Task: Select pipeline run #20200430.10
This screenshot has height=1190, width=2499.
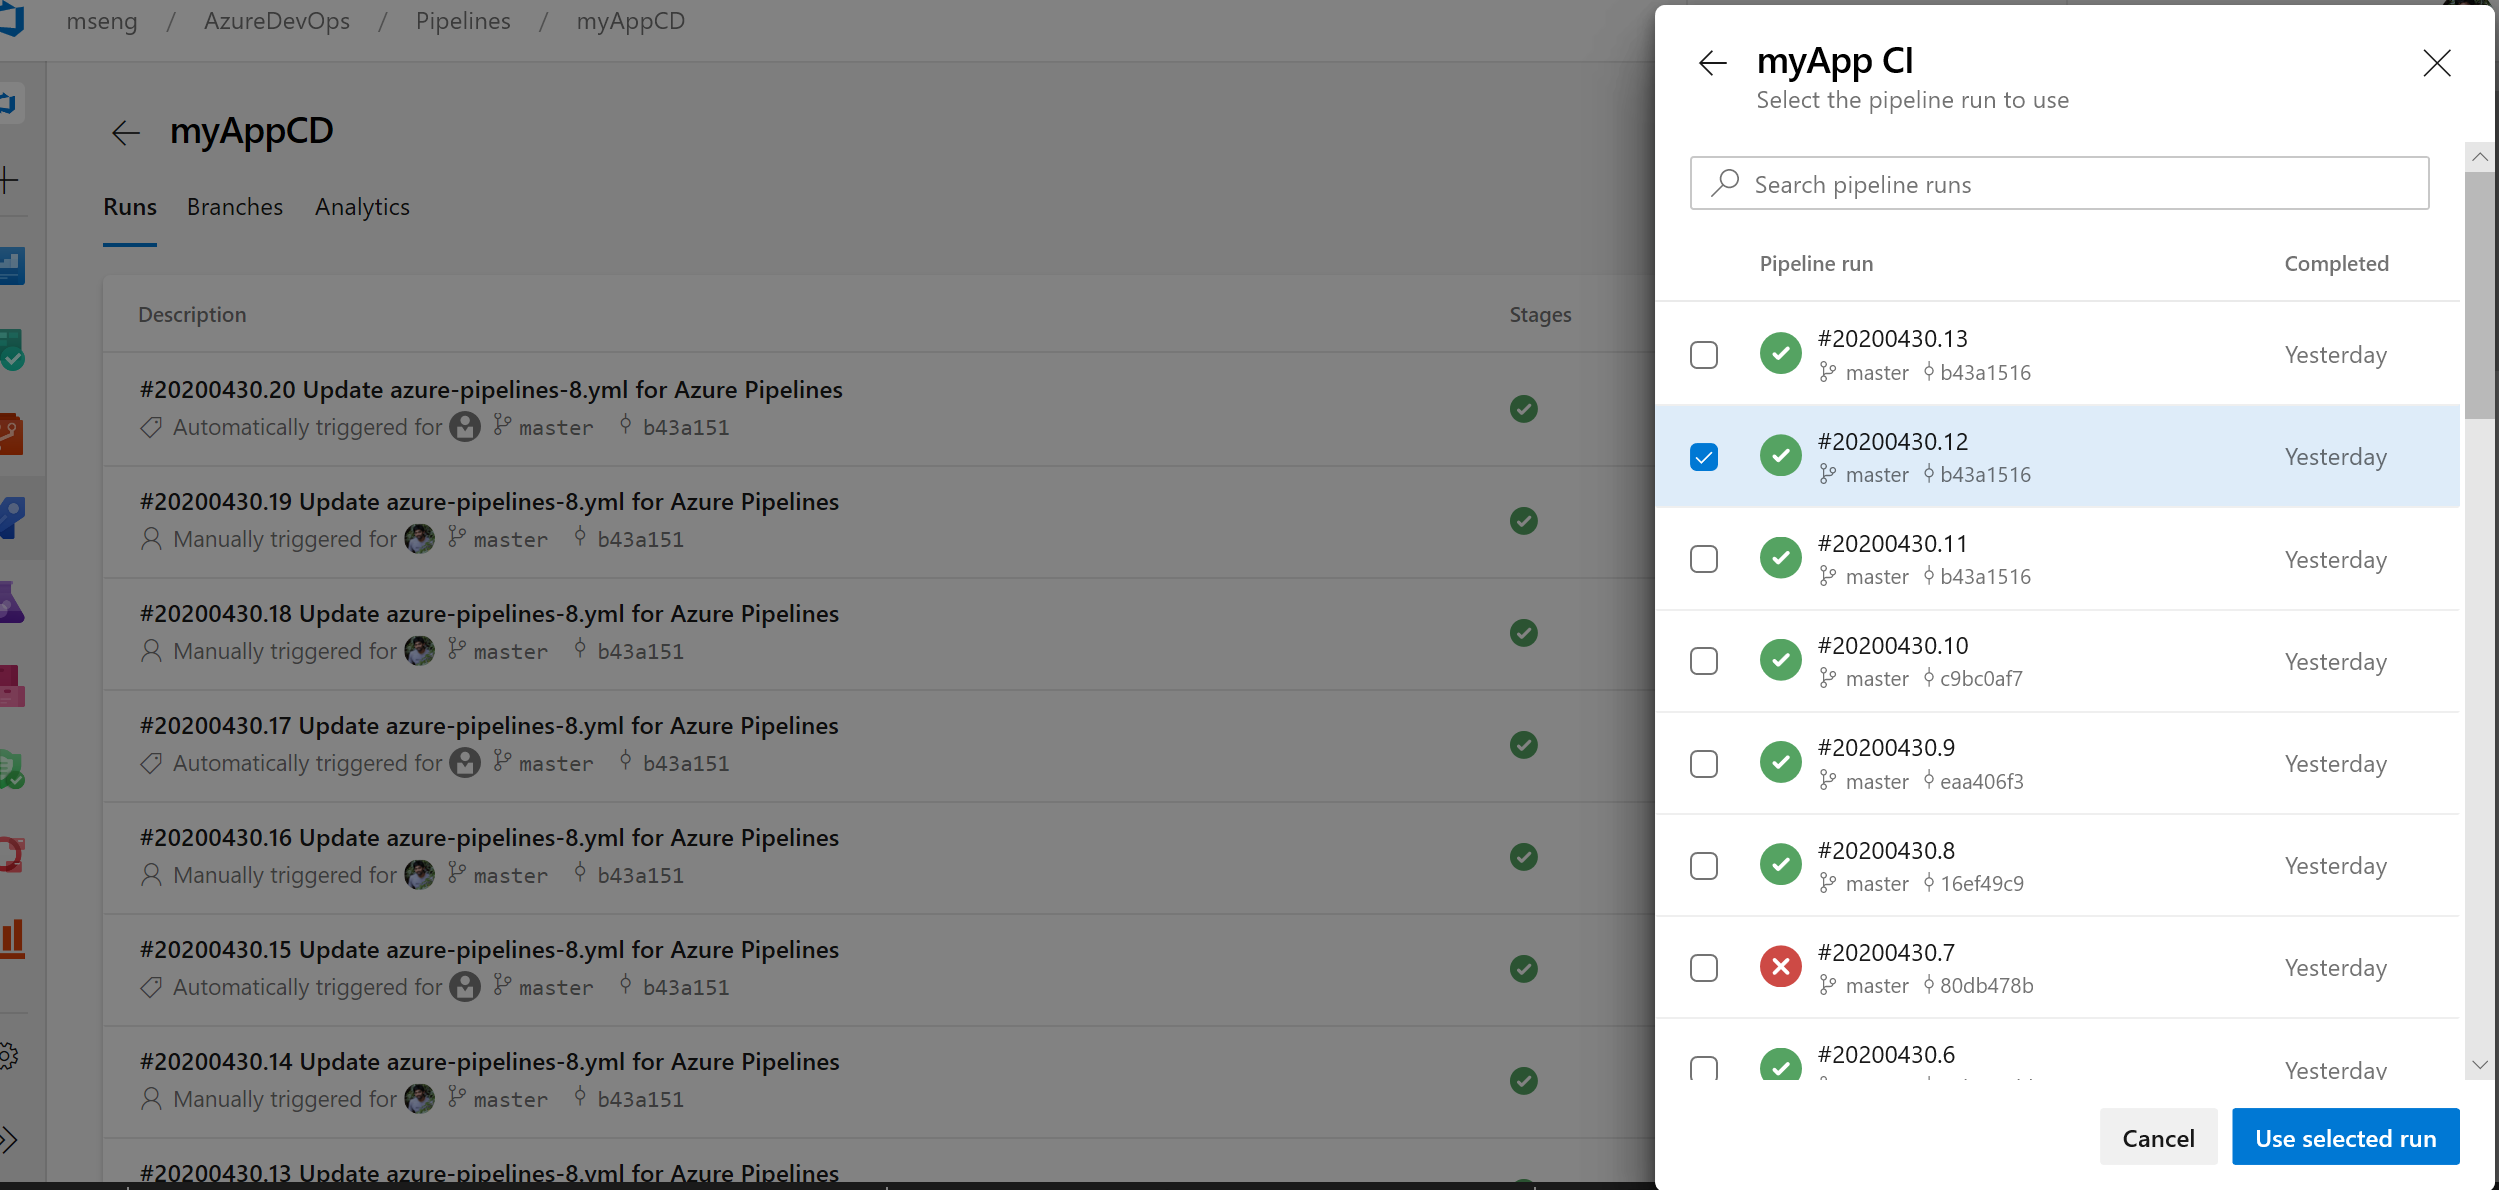Action: (x=1704, y=661)
